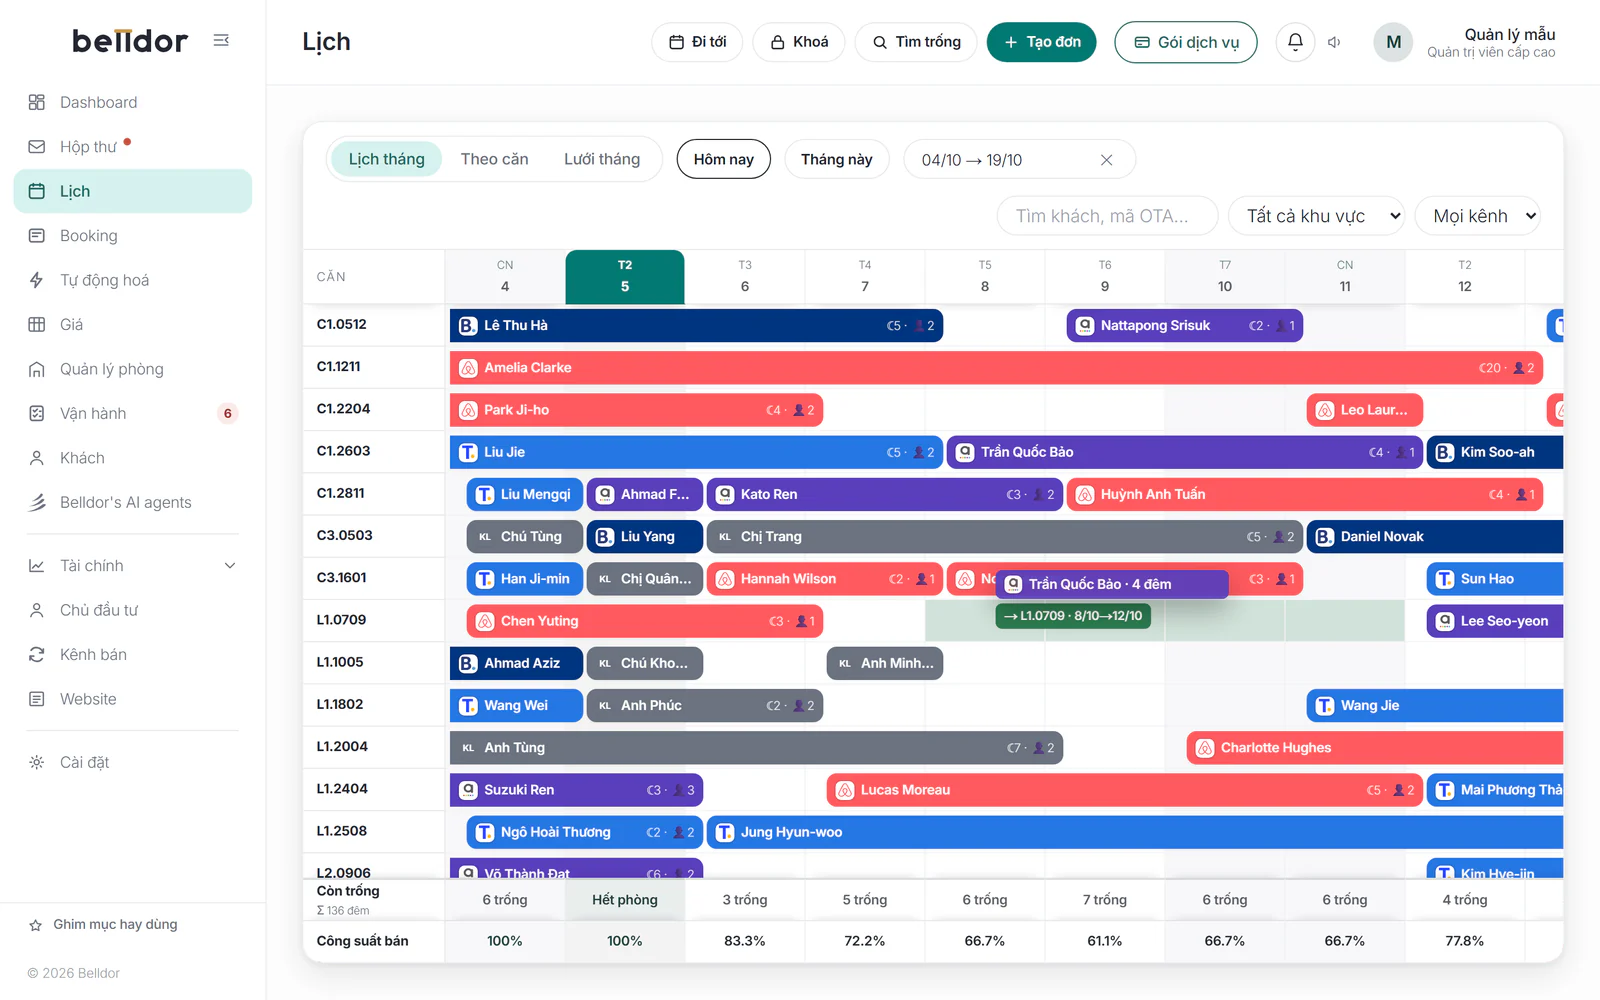Open the Mọi kênh channel dropdown
The width and height of the screenshot is (1600, 1000).
coord(1478,216)
